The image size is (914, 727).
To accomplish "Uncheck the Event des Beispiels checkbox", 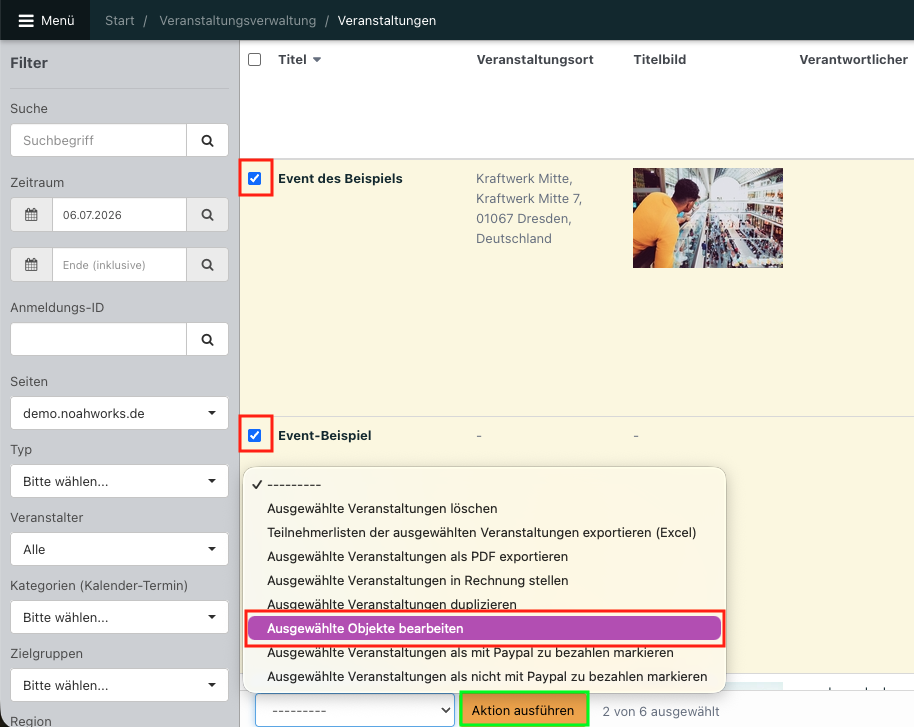I will [255, 178].
